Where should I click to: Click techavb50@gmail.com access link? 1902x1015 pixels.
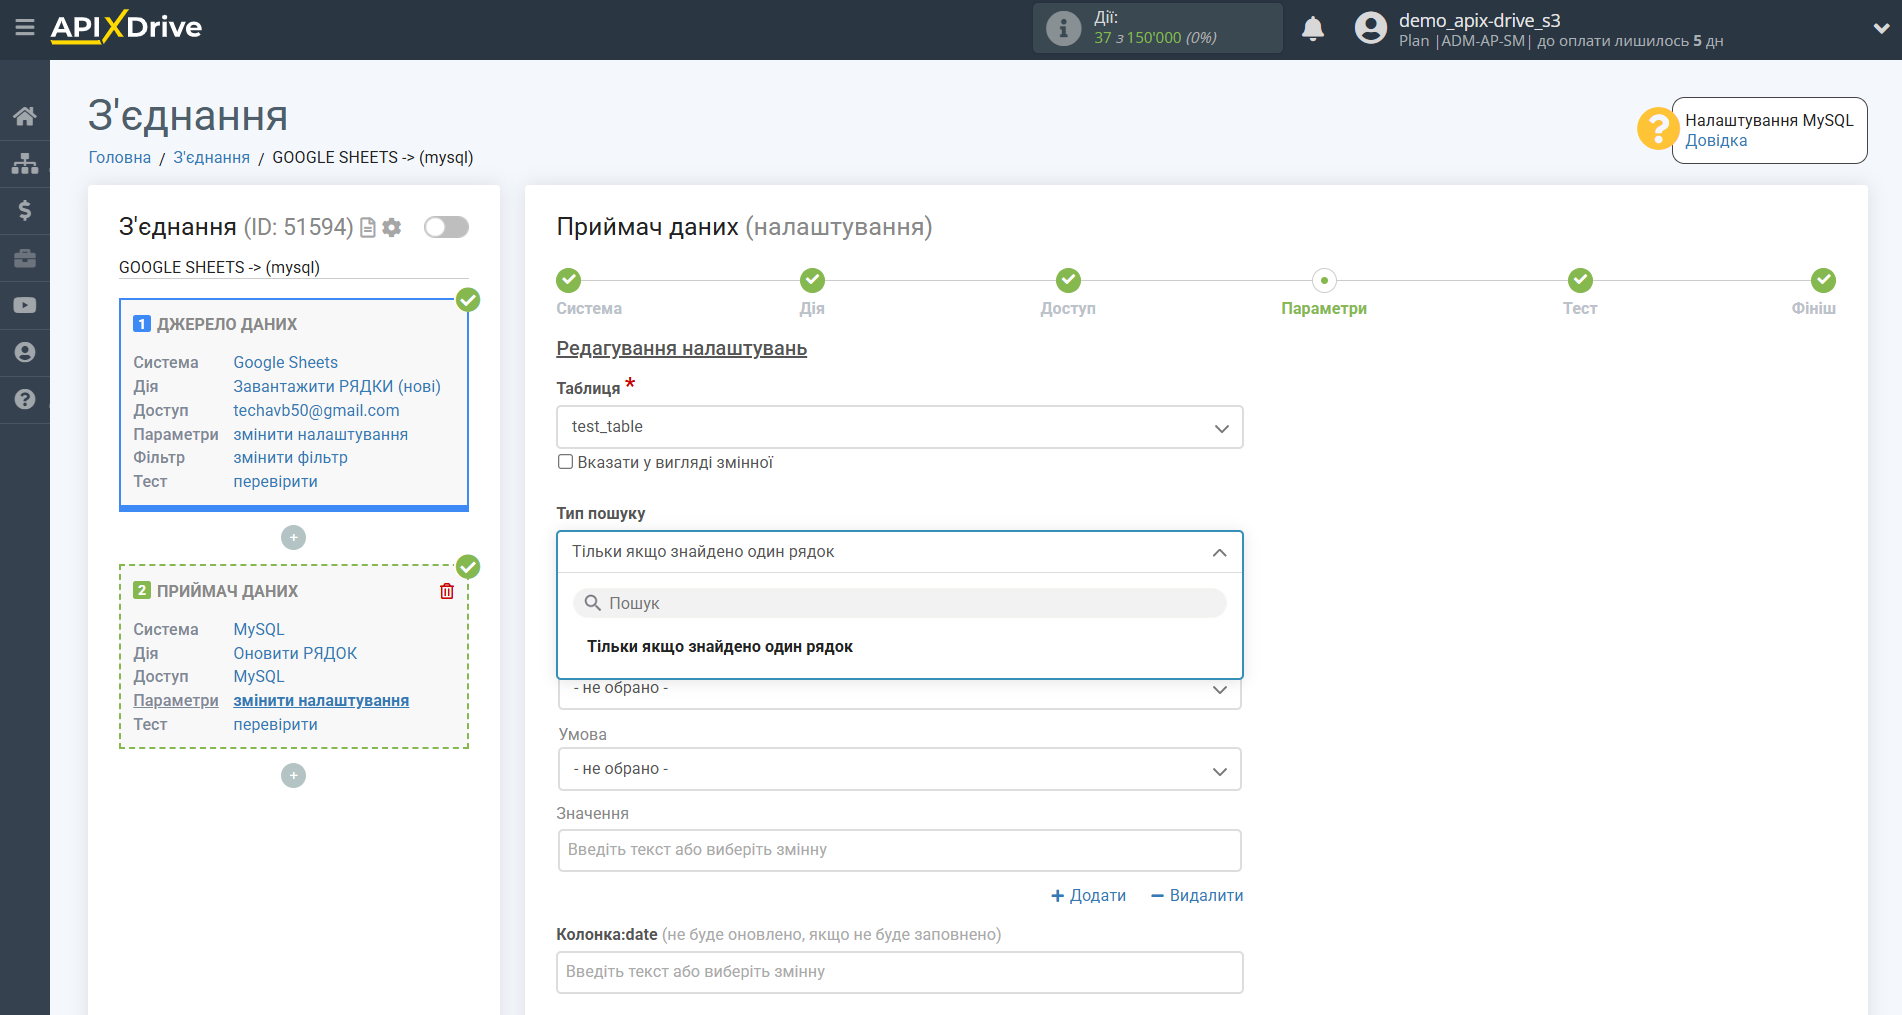[316, 410]
